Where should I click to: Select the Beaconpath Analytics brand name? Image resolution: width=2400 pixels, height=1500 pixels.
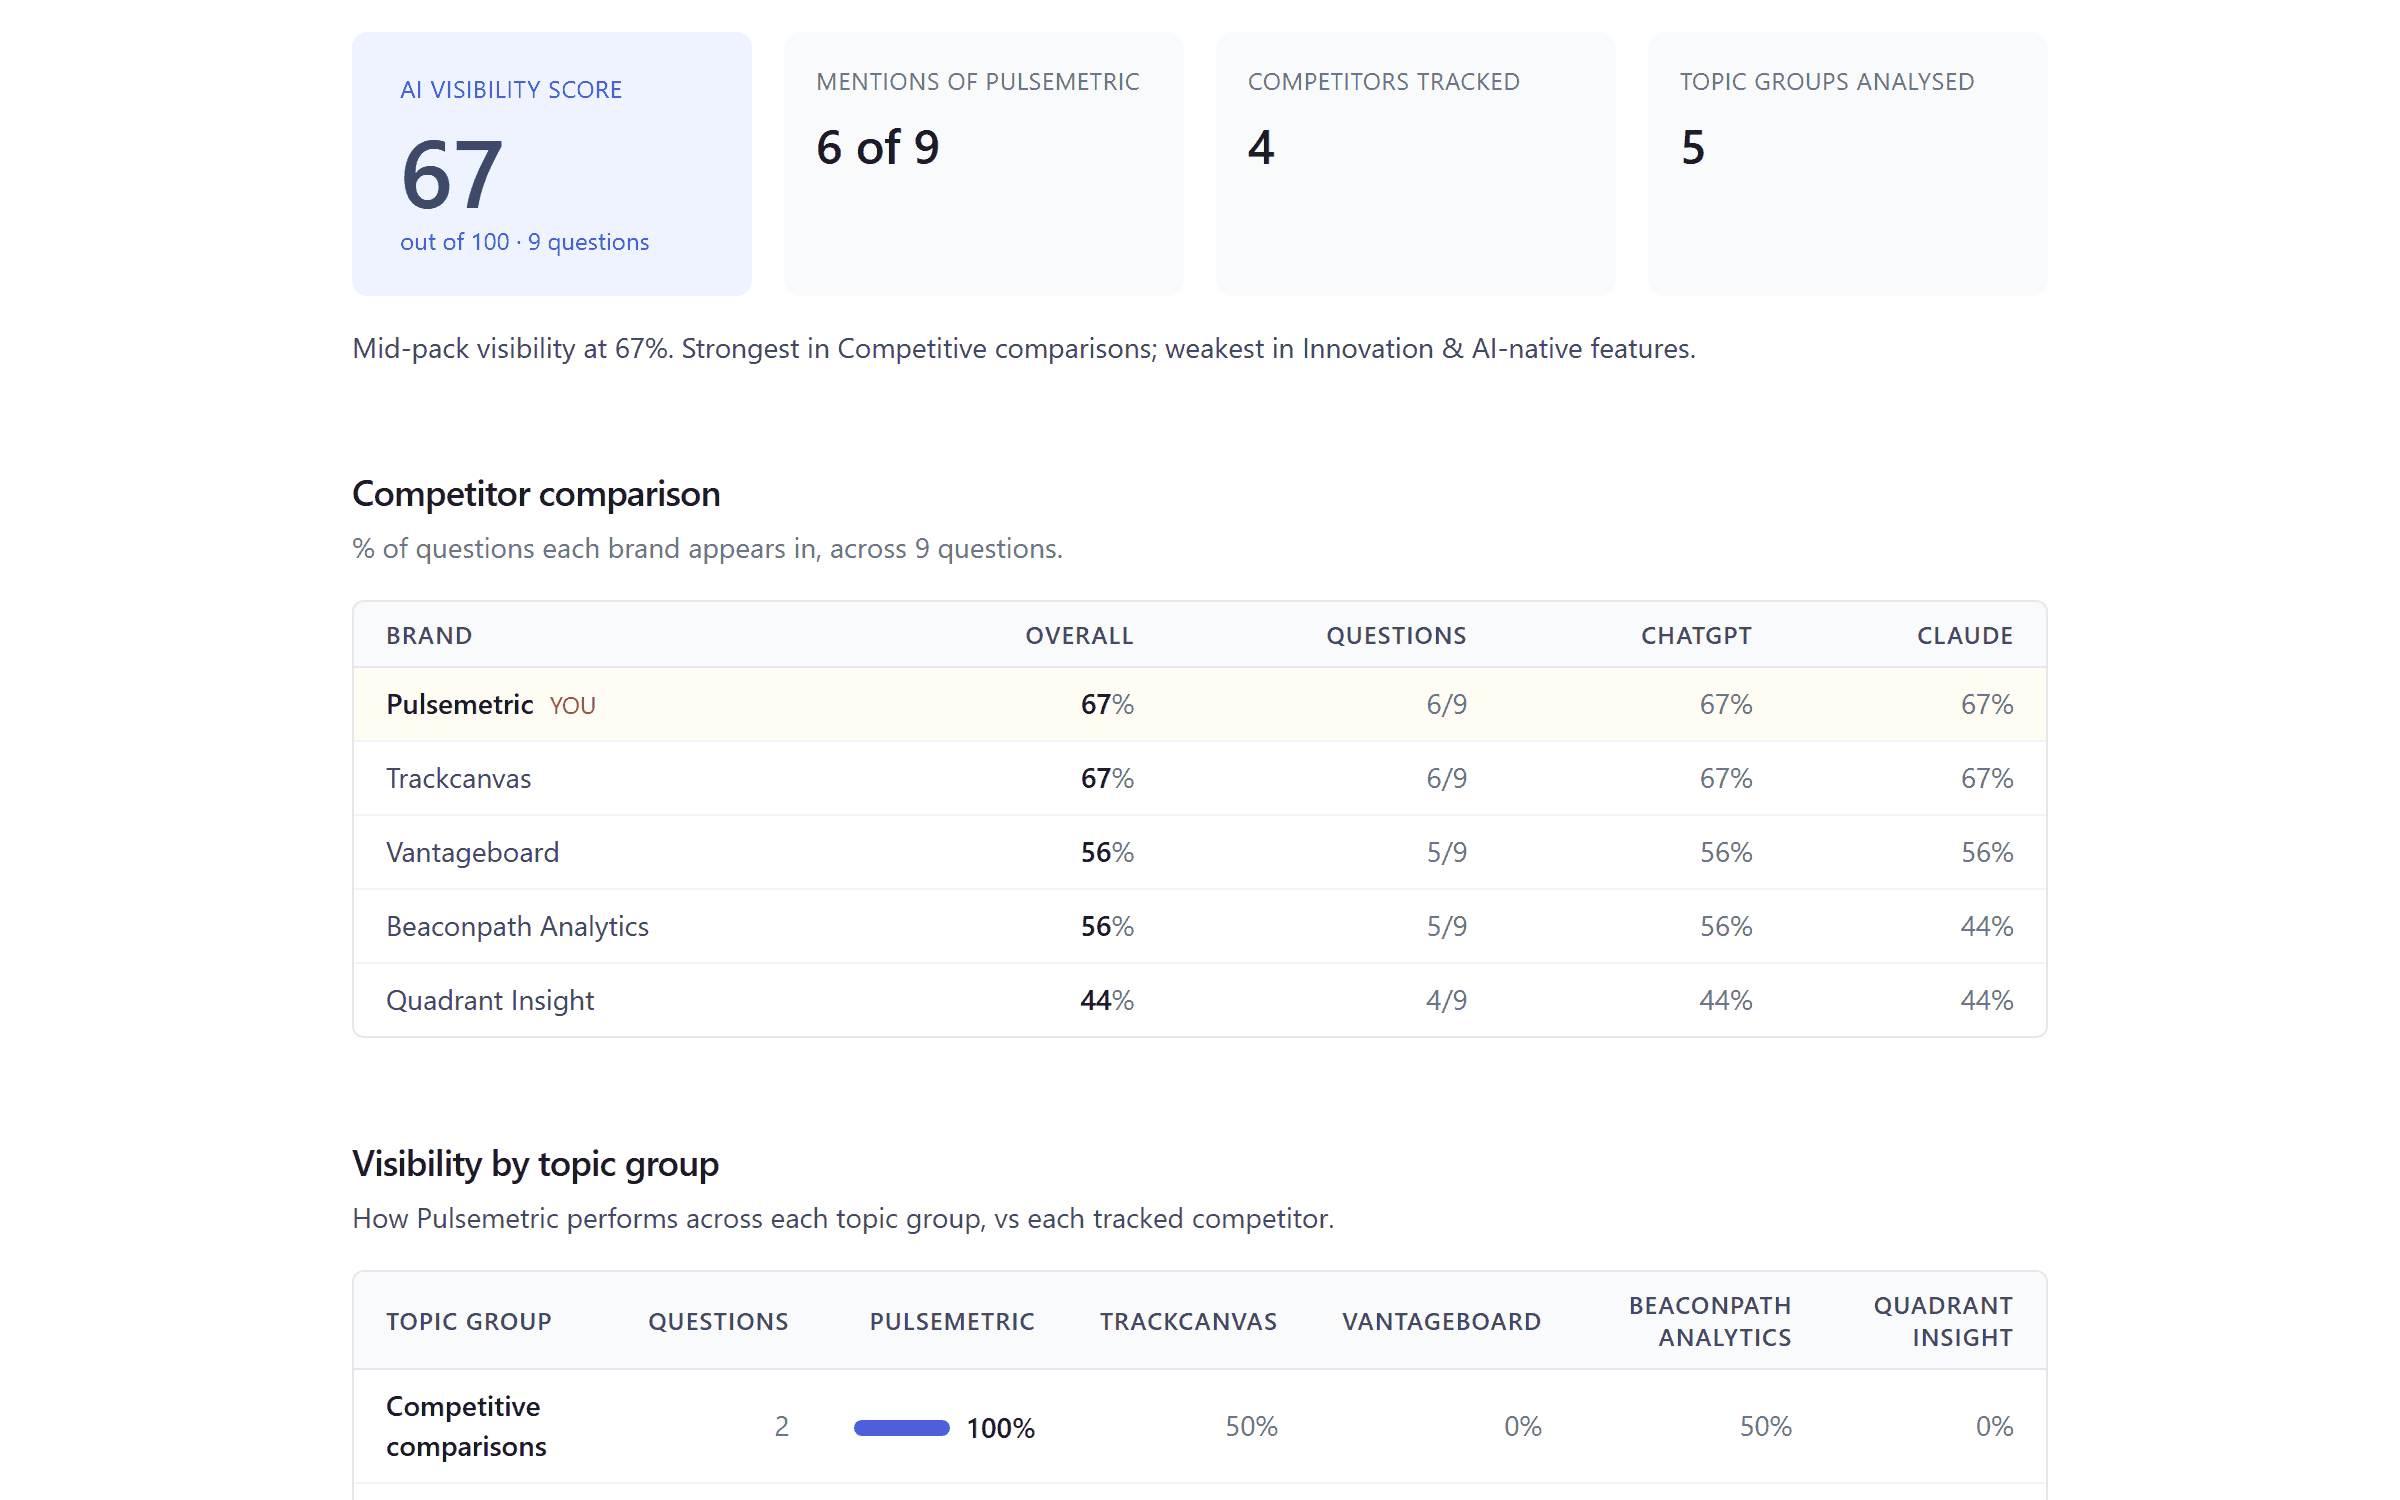click(517, 926)
